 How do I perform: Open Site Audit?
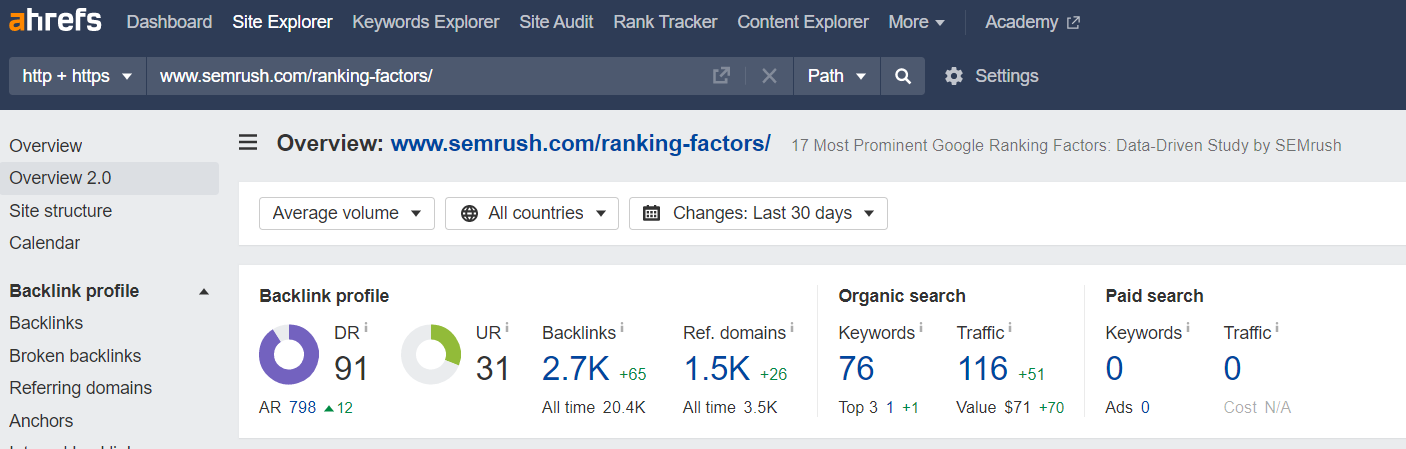(556, 22)
